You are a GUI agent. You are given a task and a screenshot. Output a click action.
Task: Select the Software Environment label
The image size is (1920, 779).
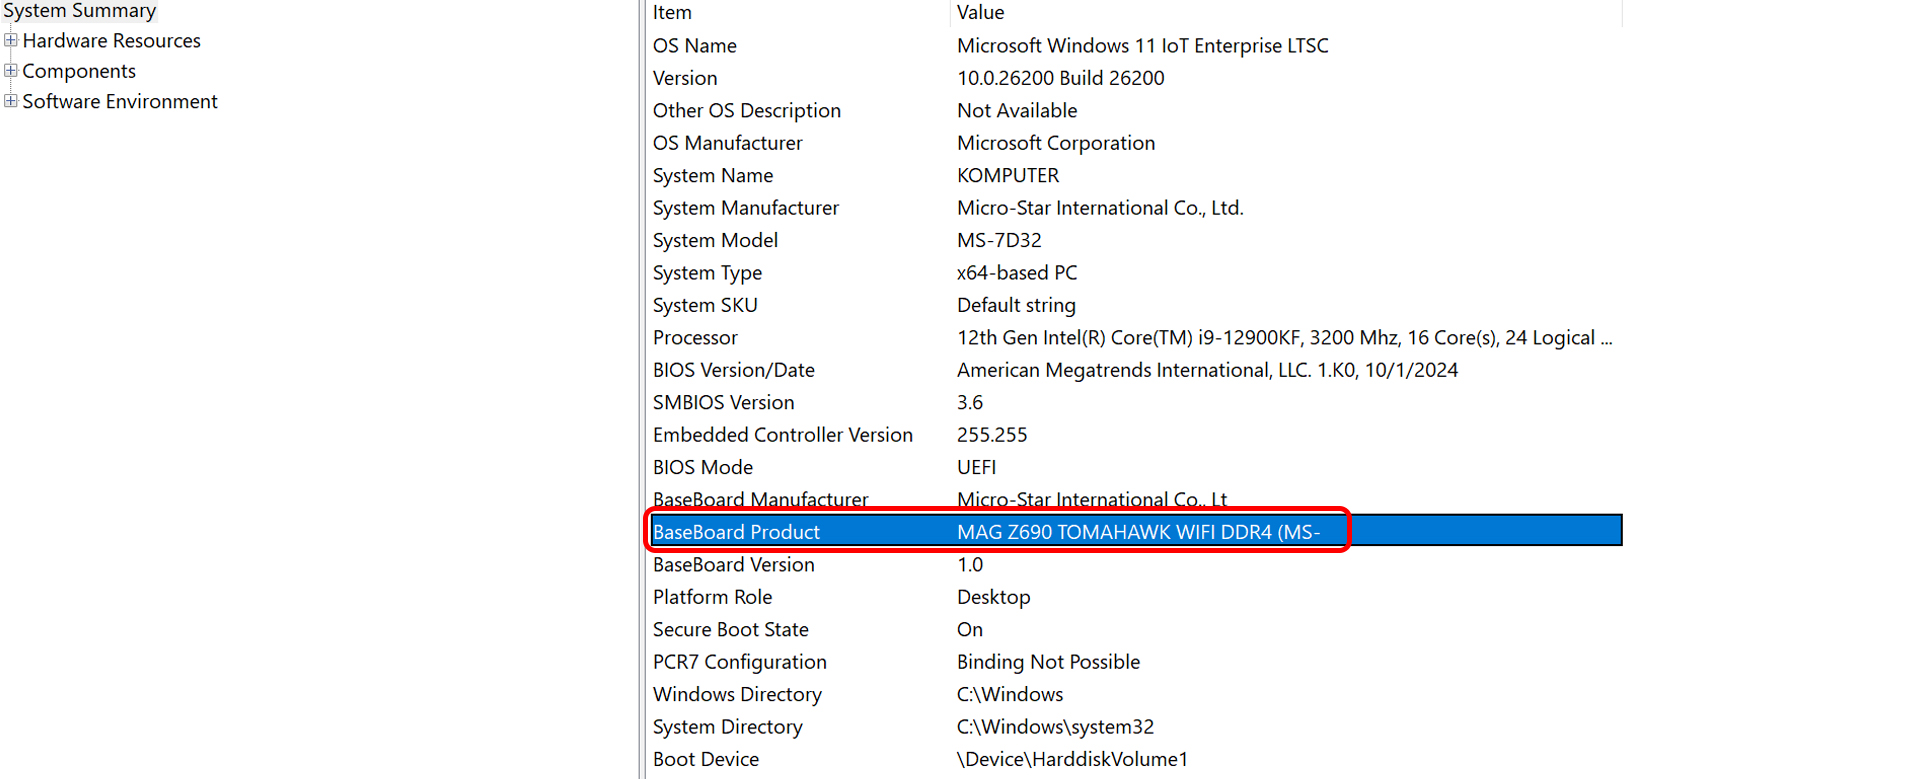[x=120, y=101]
